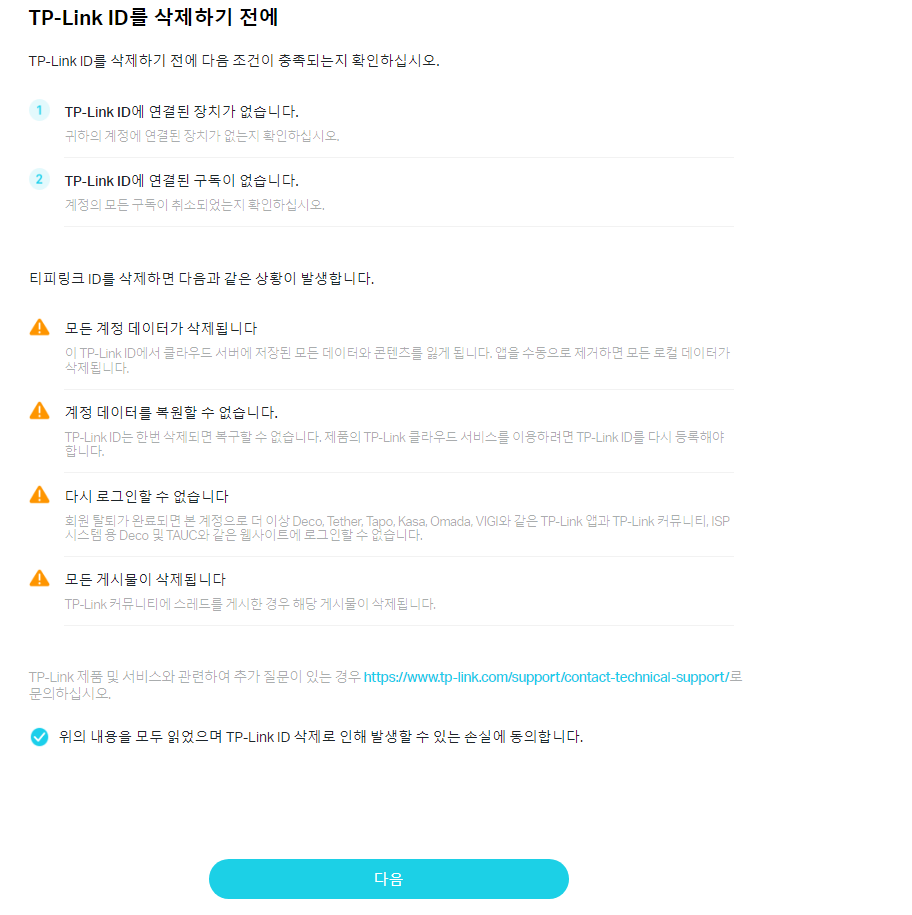
Task: Click description 귀하의 계정에 연결된 장치가 없는지
Action: (x=202, y=136)
